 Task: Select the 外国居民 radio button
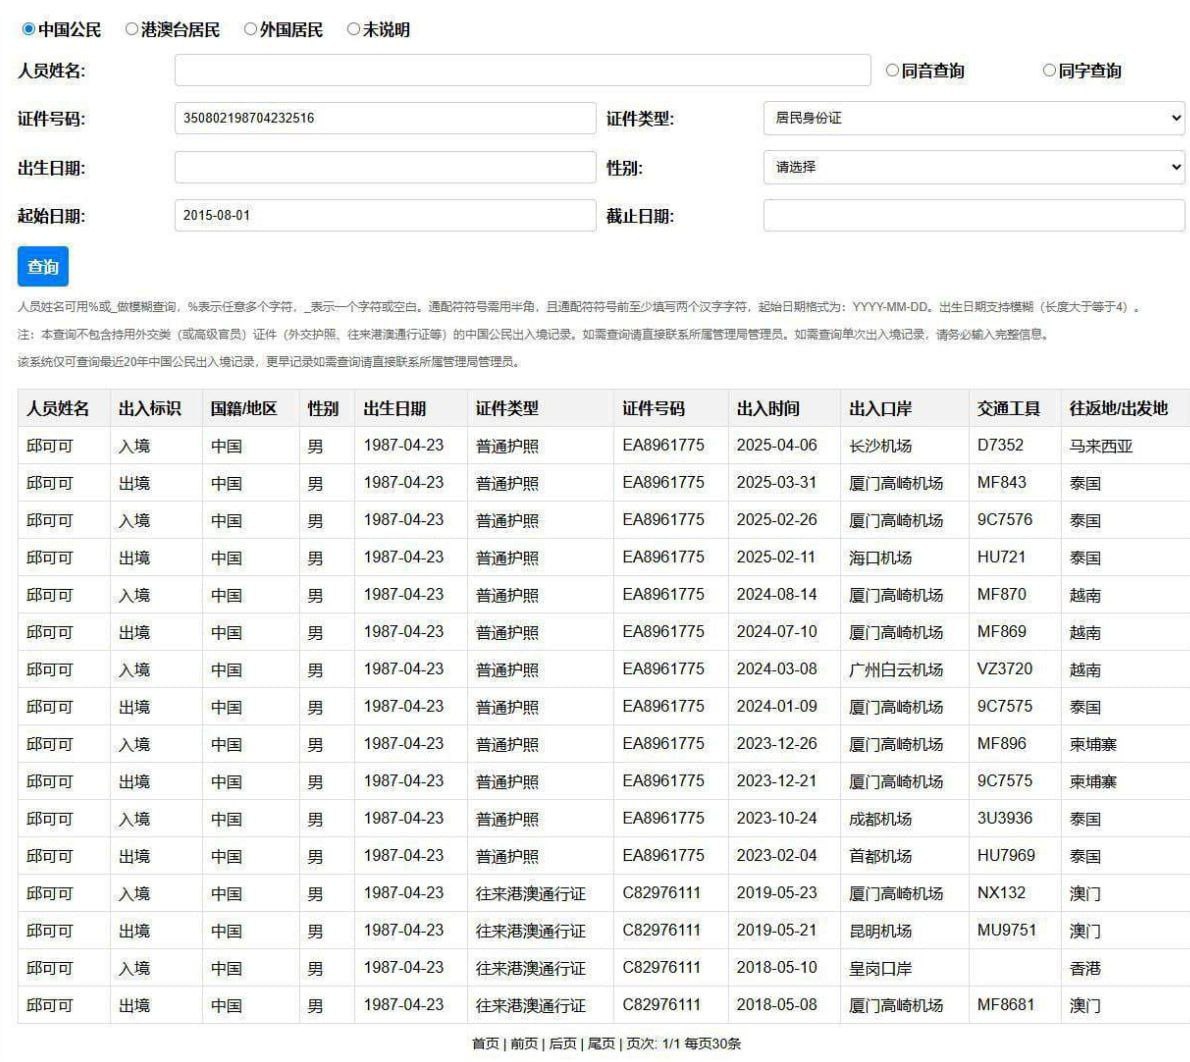click(x=251, y=30)
